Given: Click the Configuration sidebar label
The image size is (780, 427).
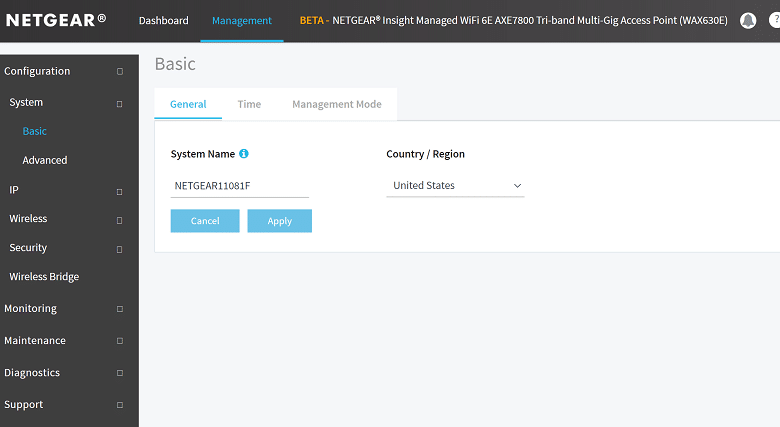Looking at the screenshot, I should tap(37, 71).
